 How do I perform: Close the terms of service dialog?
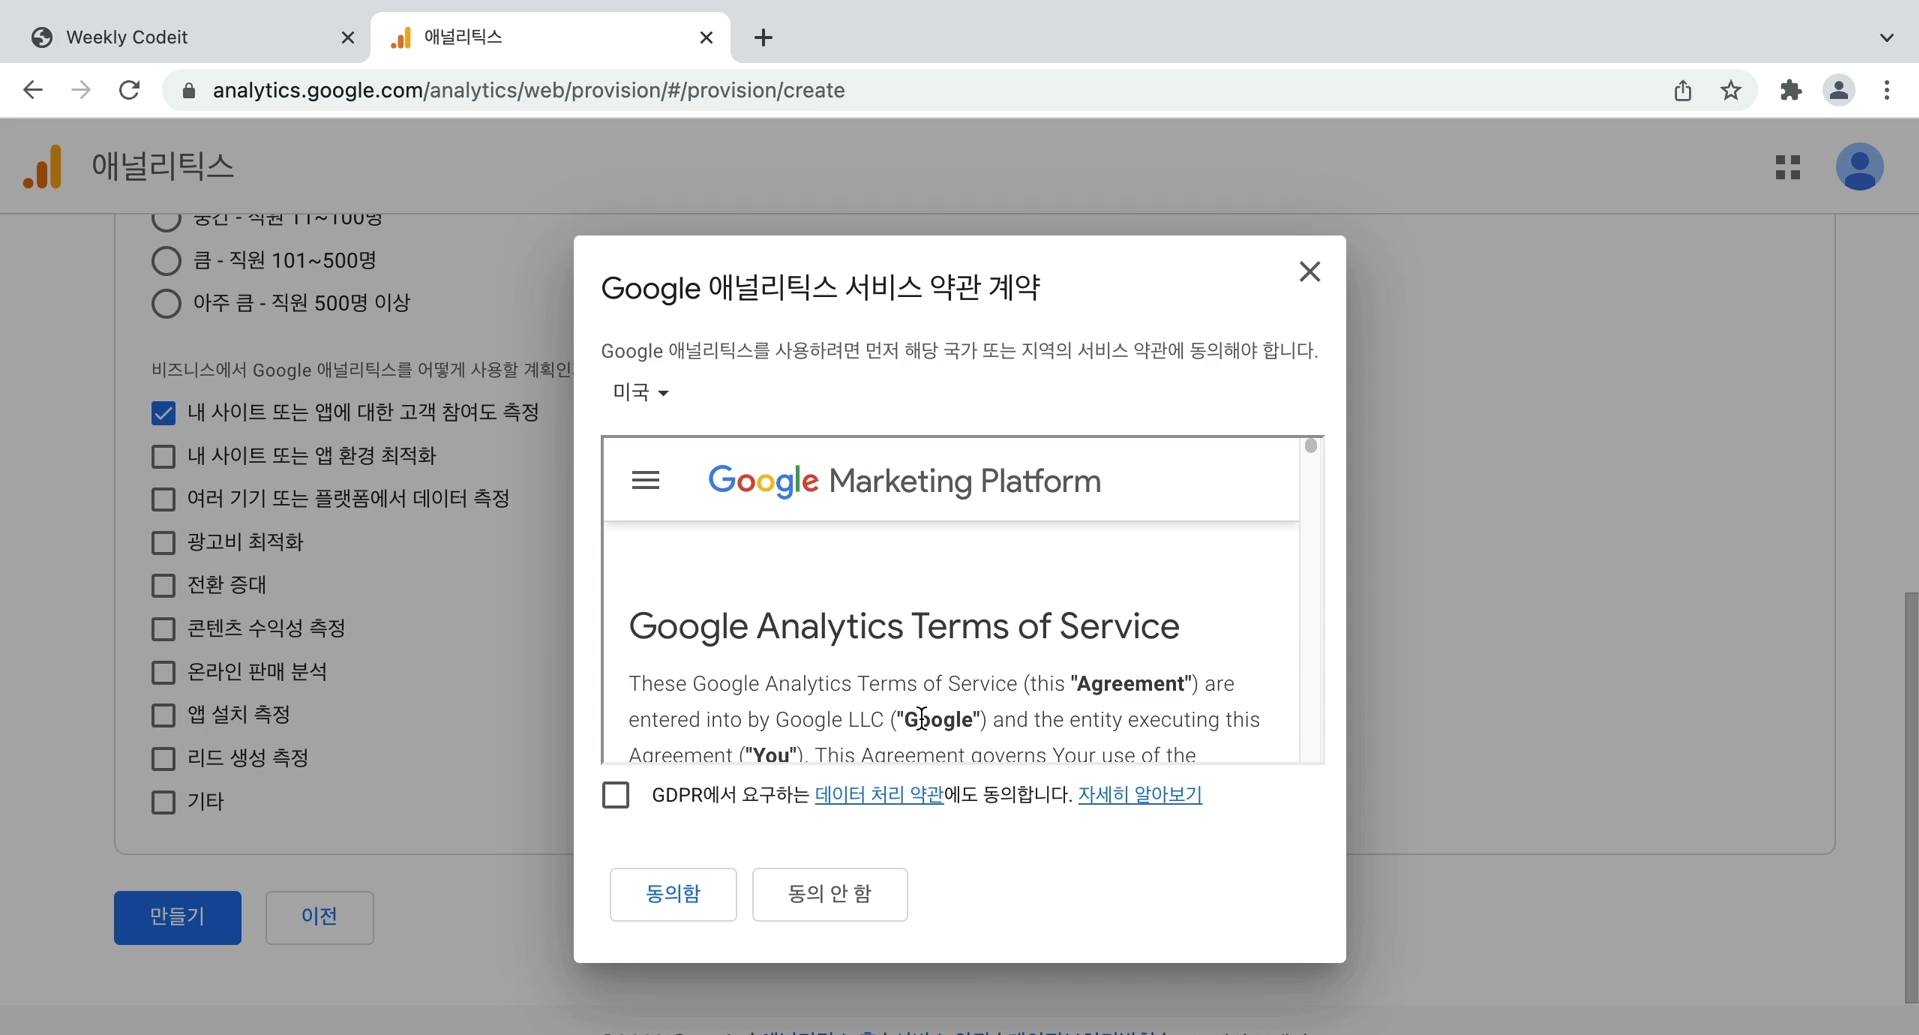1309,272
